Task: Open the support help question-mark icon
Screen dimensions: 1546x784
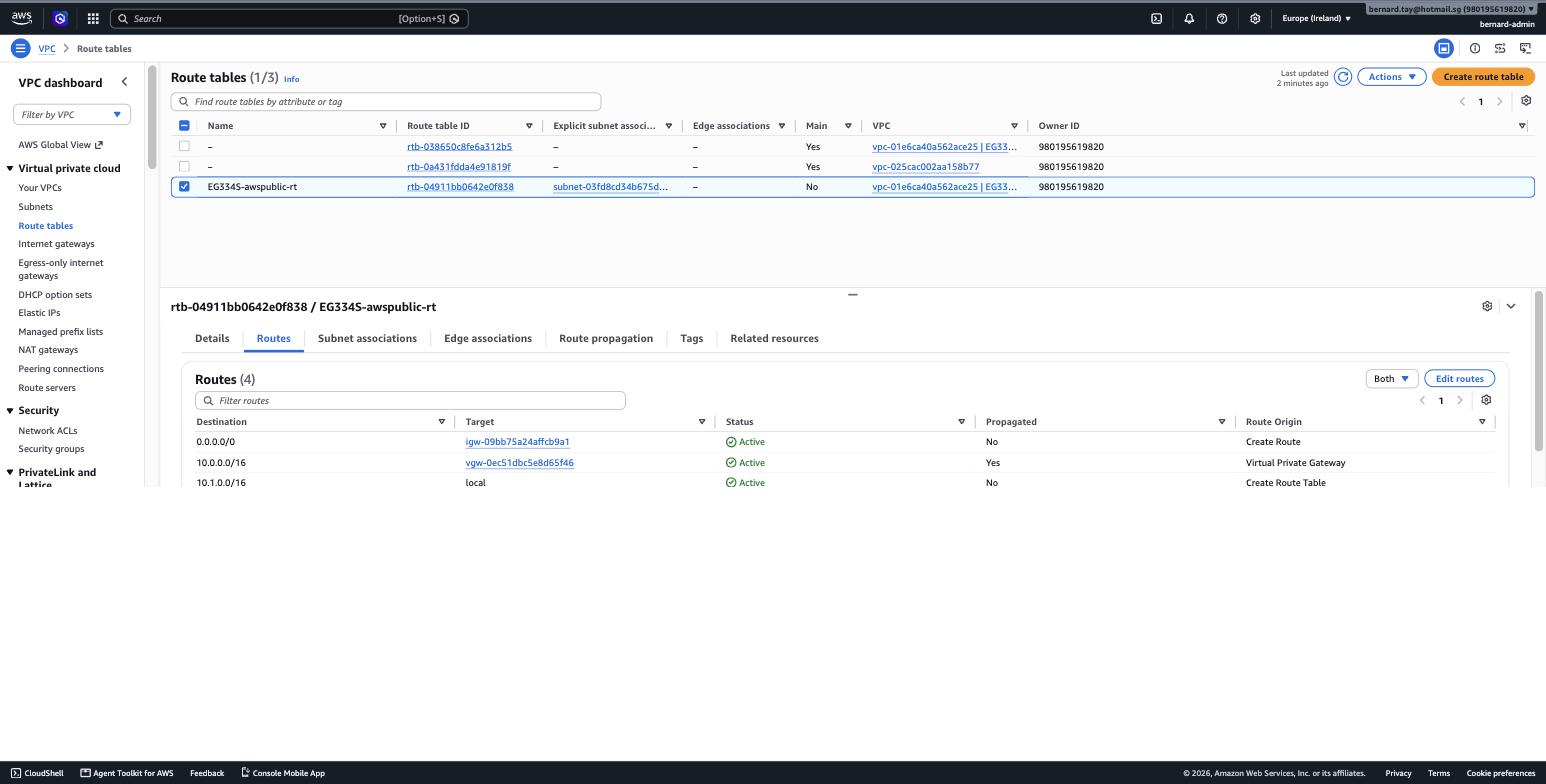Action: coord(1222,18)
